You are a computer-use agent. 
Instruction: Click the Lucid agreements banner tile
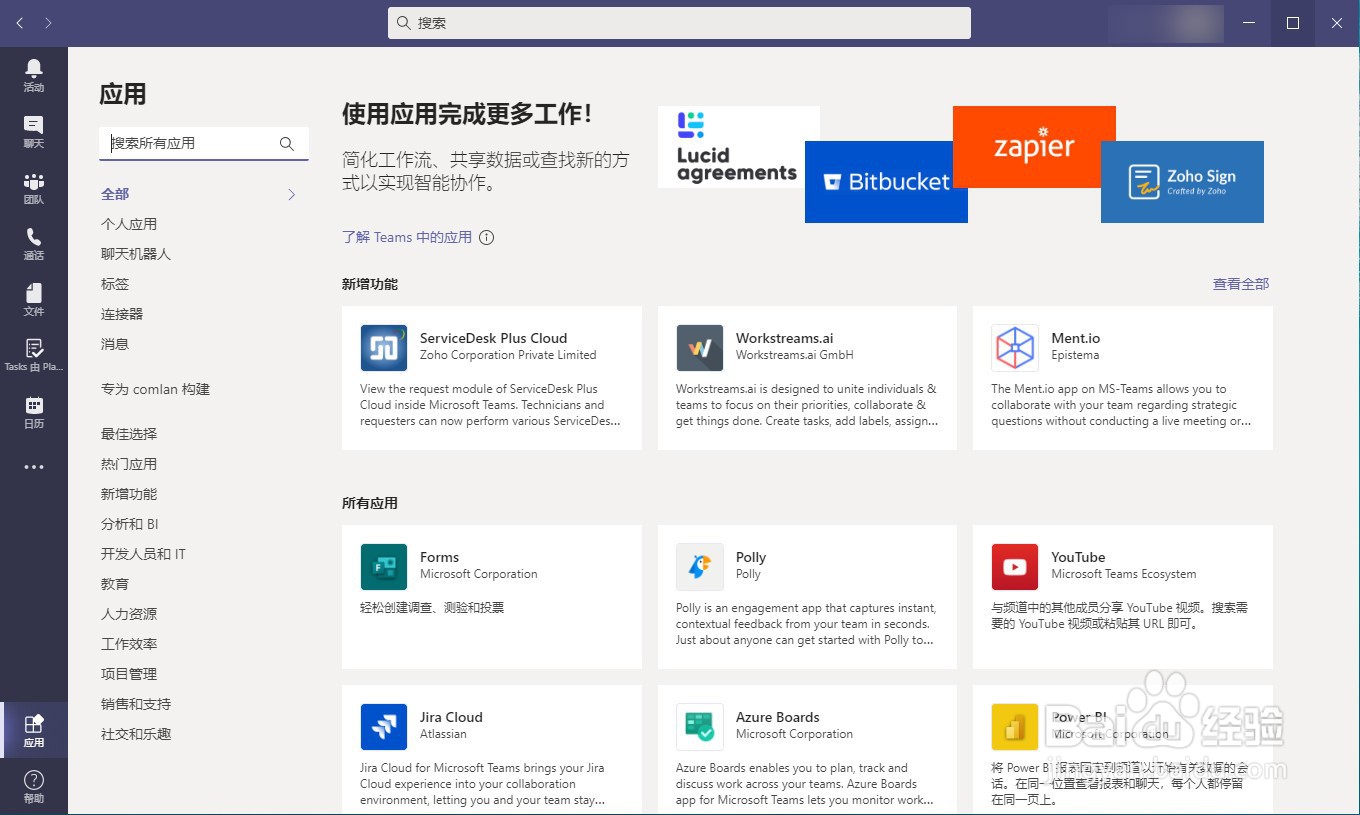[738, 147]
